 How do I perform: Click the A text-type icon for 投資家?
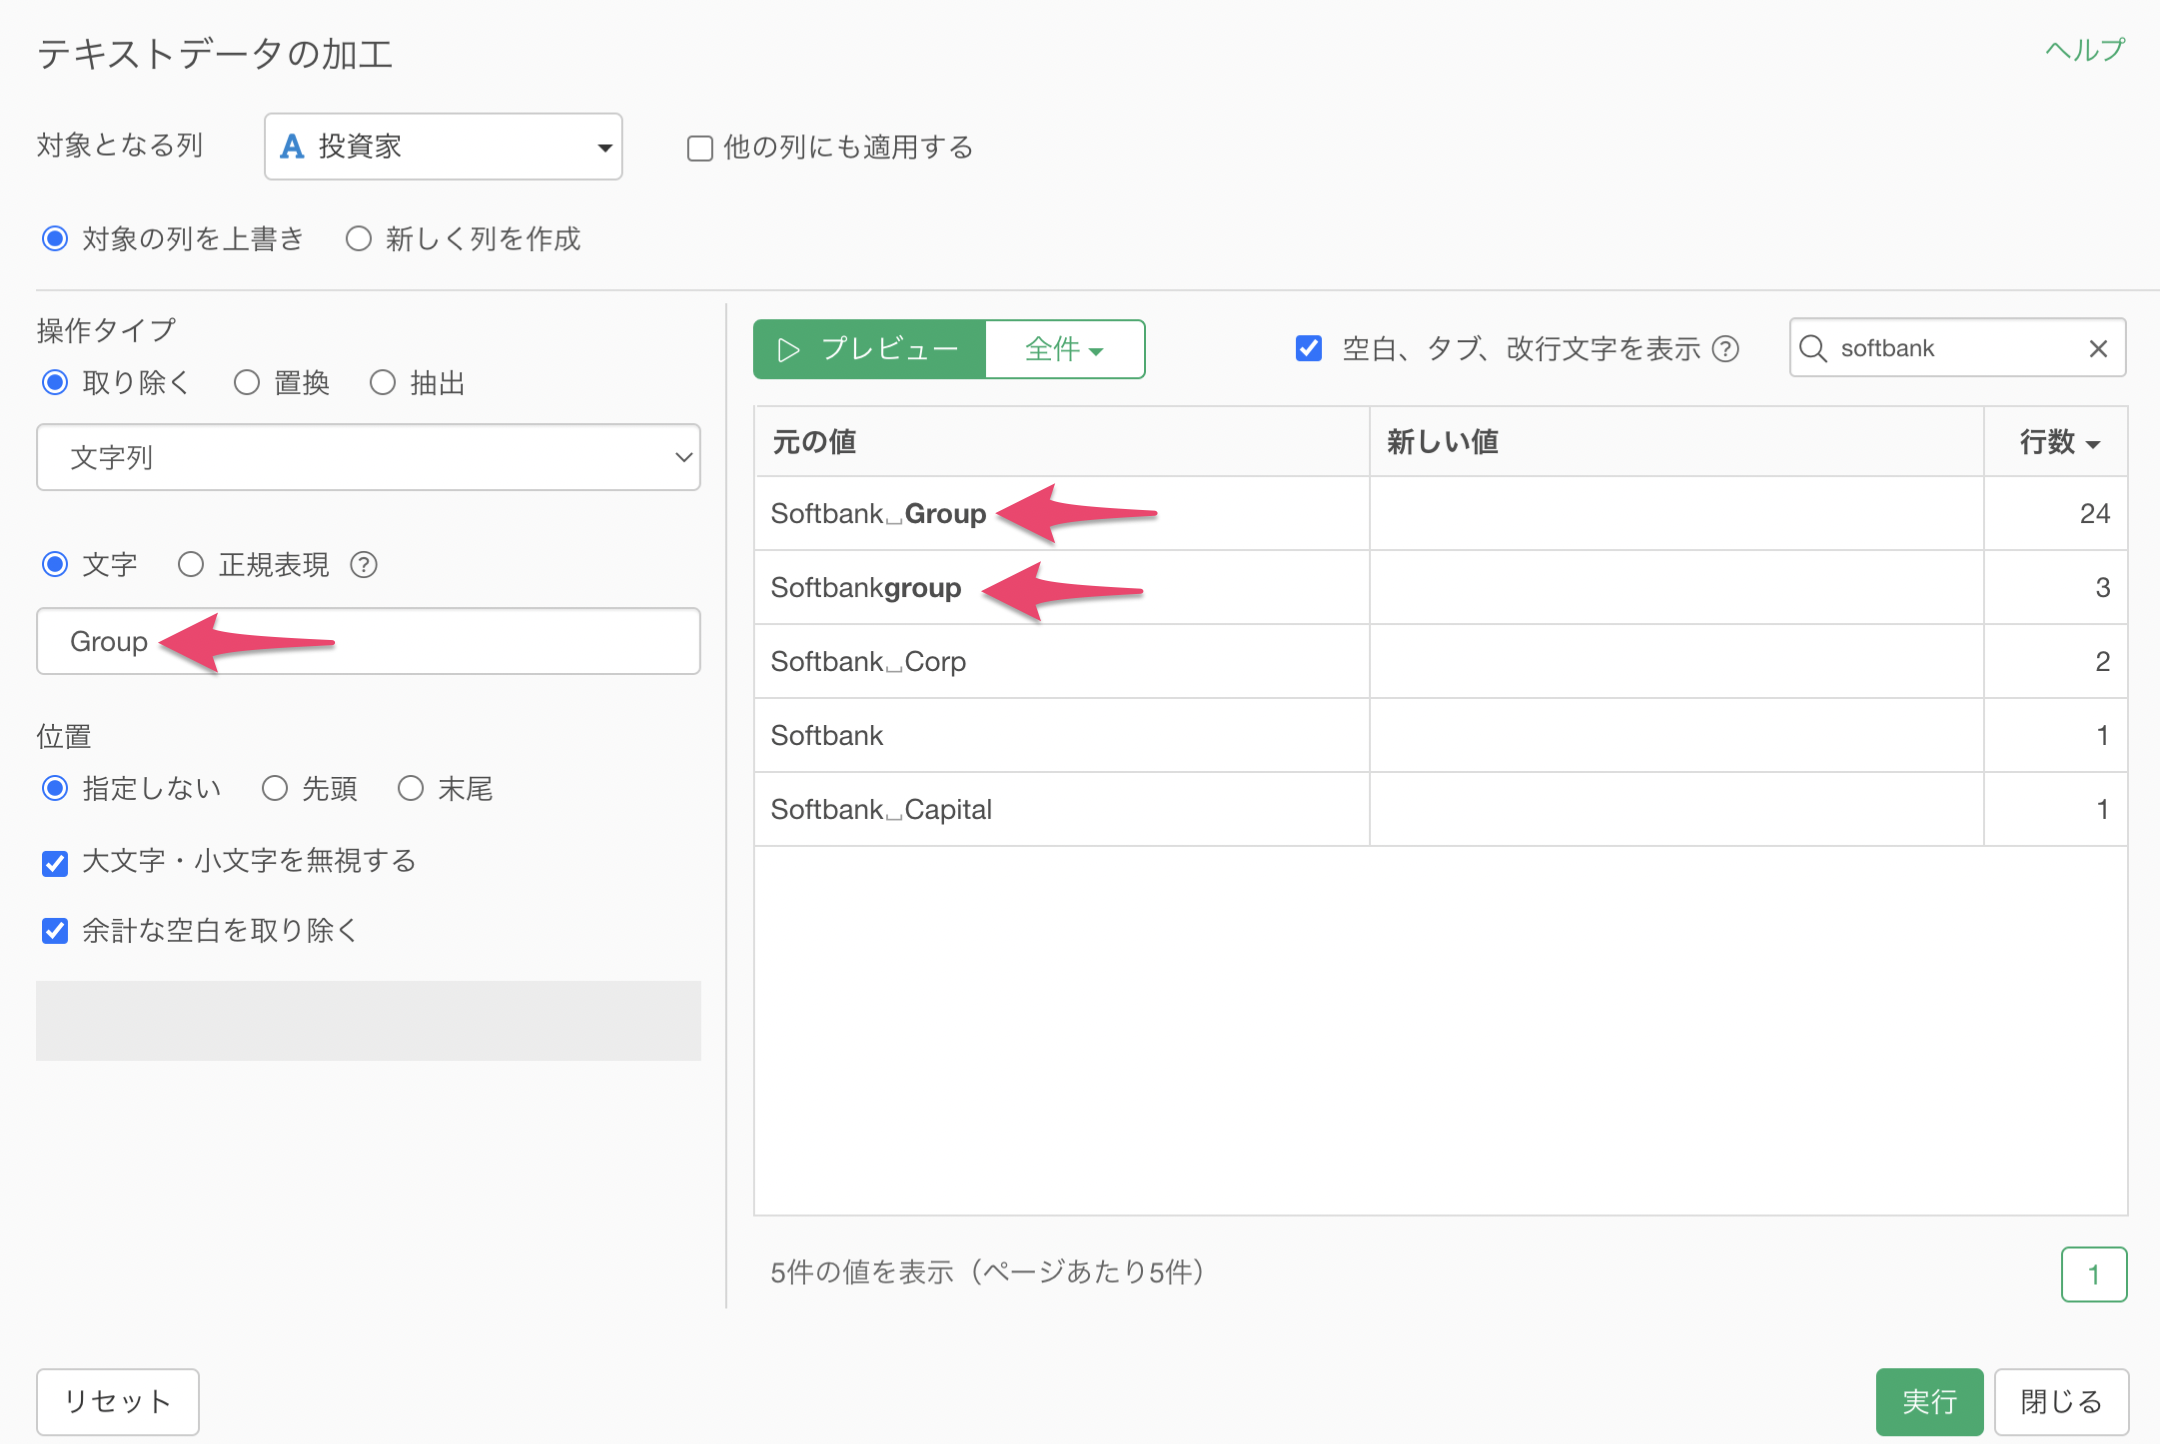pos(291,147)
